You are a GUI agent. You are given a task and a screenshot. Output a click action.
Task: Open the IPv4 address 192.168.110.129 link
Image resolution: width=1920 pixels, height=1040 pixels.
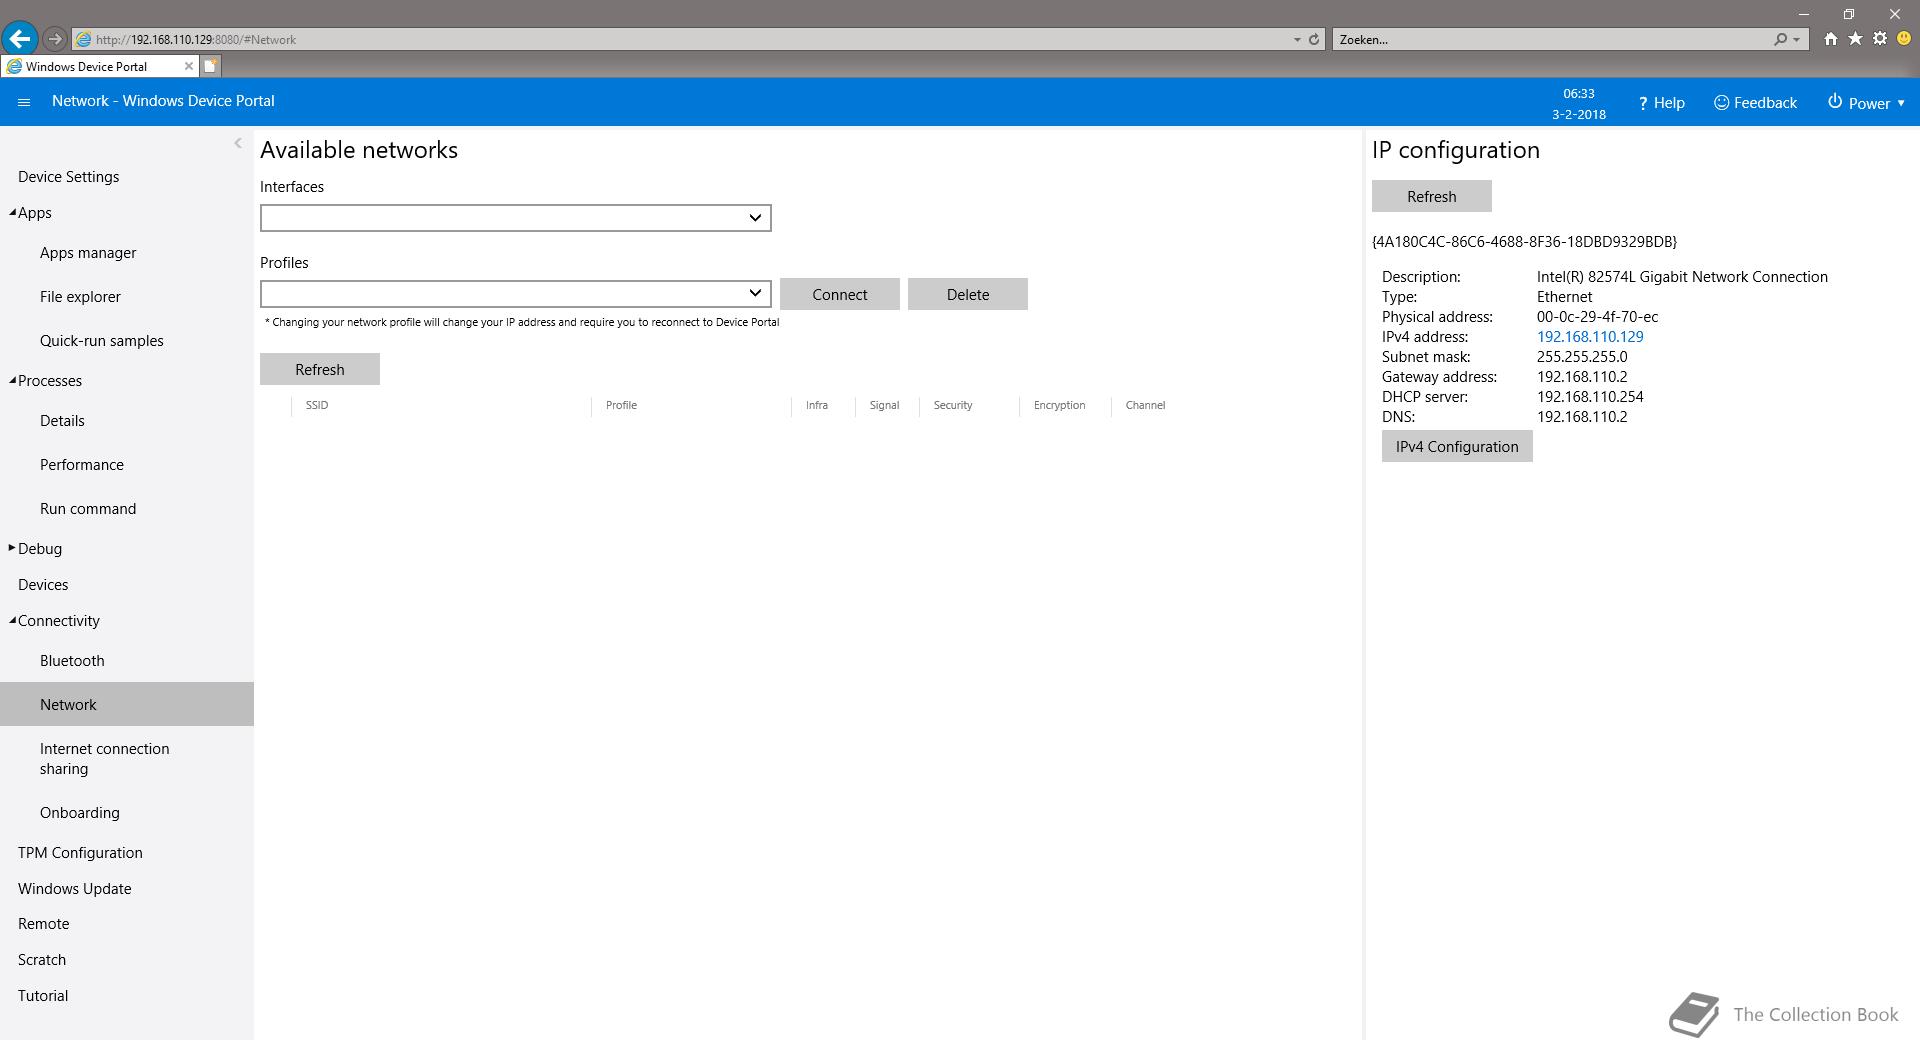[1590, 337]
